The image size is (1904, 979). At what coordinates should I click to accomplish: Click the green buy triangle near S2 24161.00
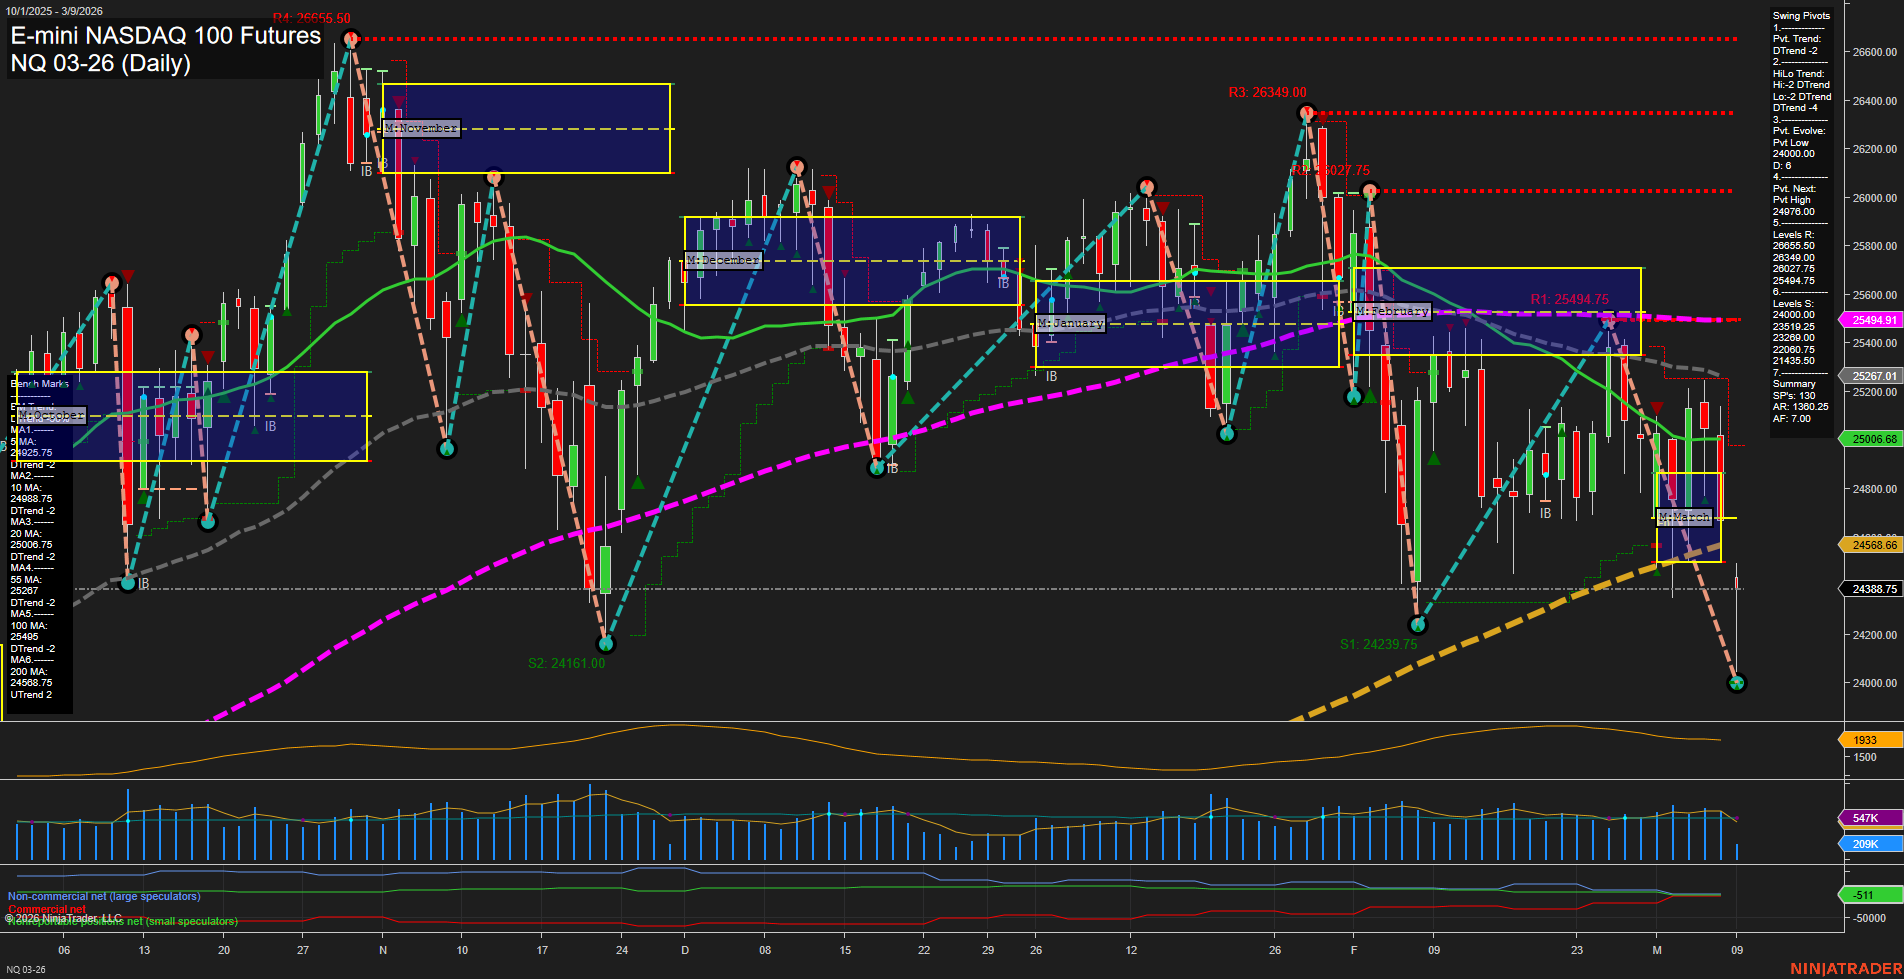638,483
